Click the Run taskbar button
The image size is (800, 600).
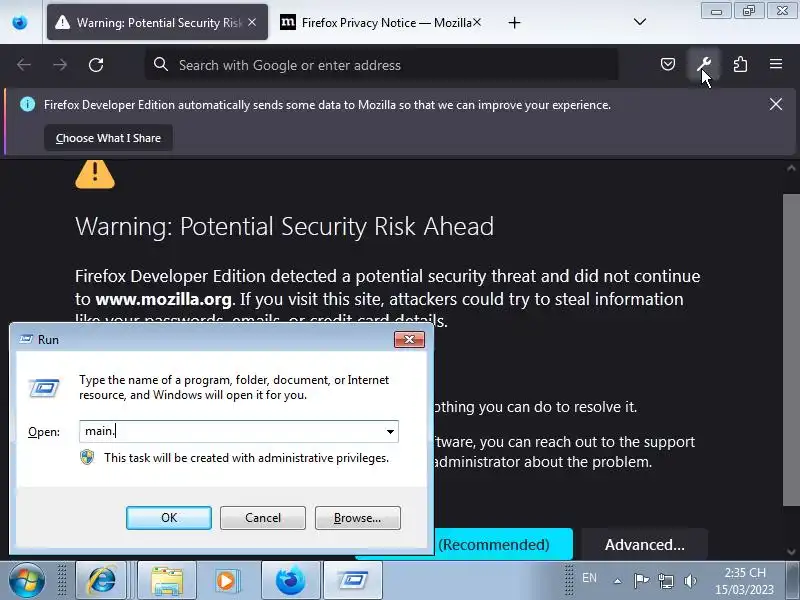[353, 581]
